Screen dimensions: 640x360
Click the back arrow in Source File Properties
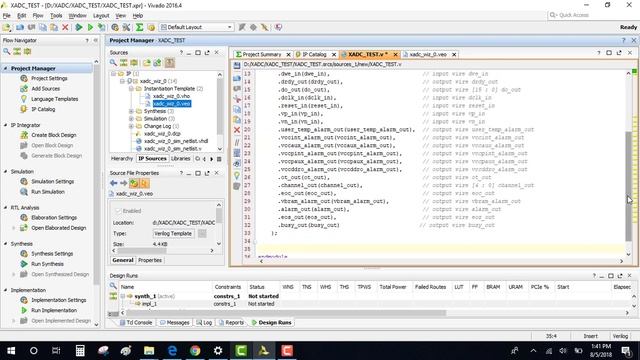(x=113, y=183)
